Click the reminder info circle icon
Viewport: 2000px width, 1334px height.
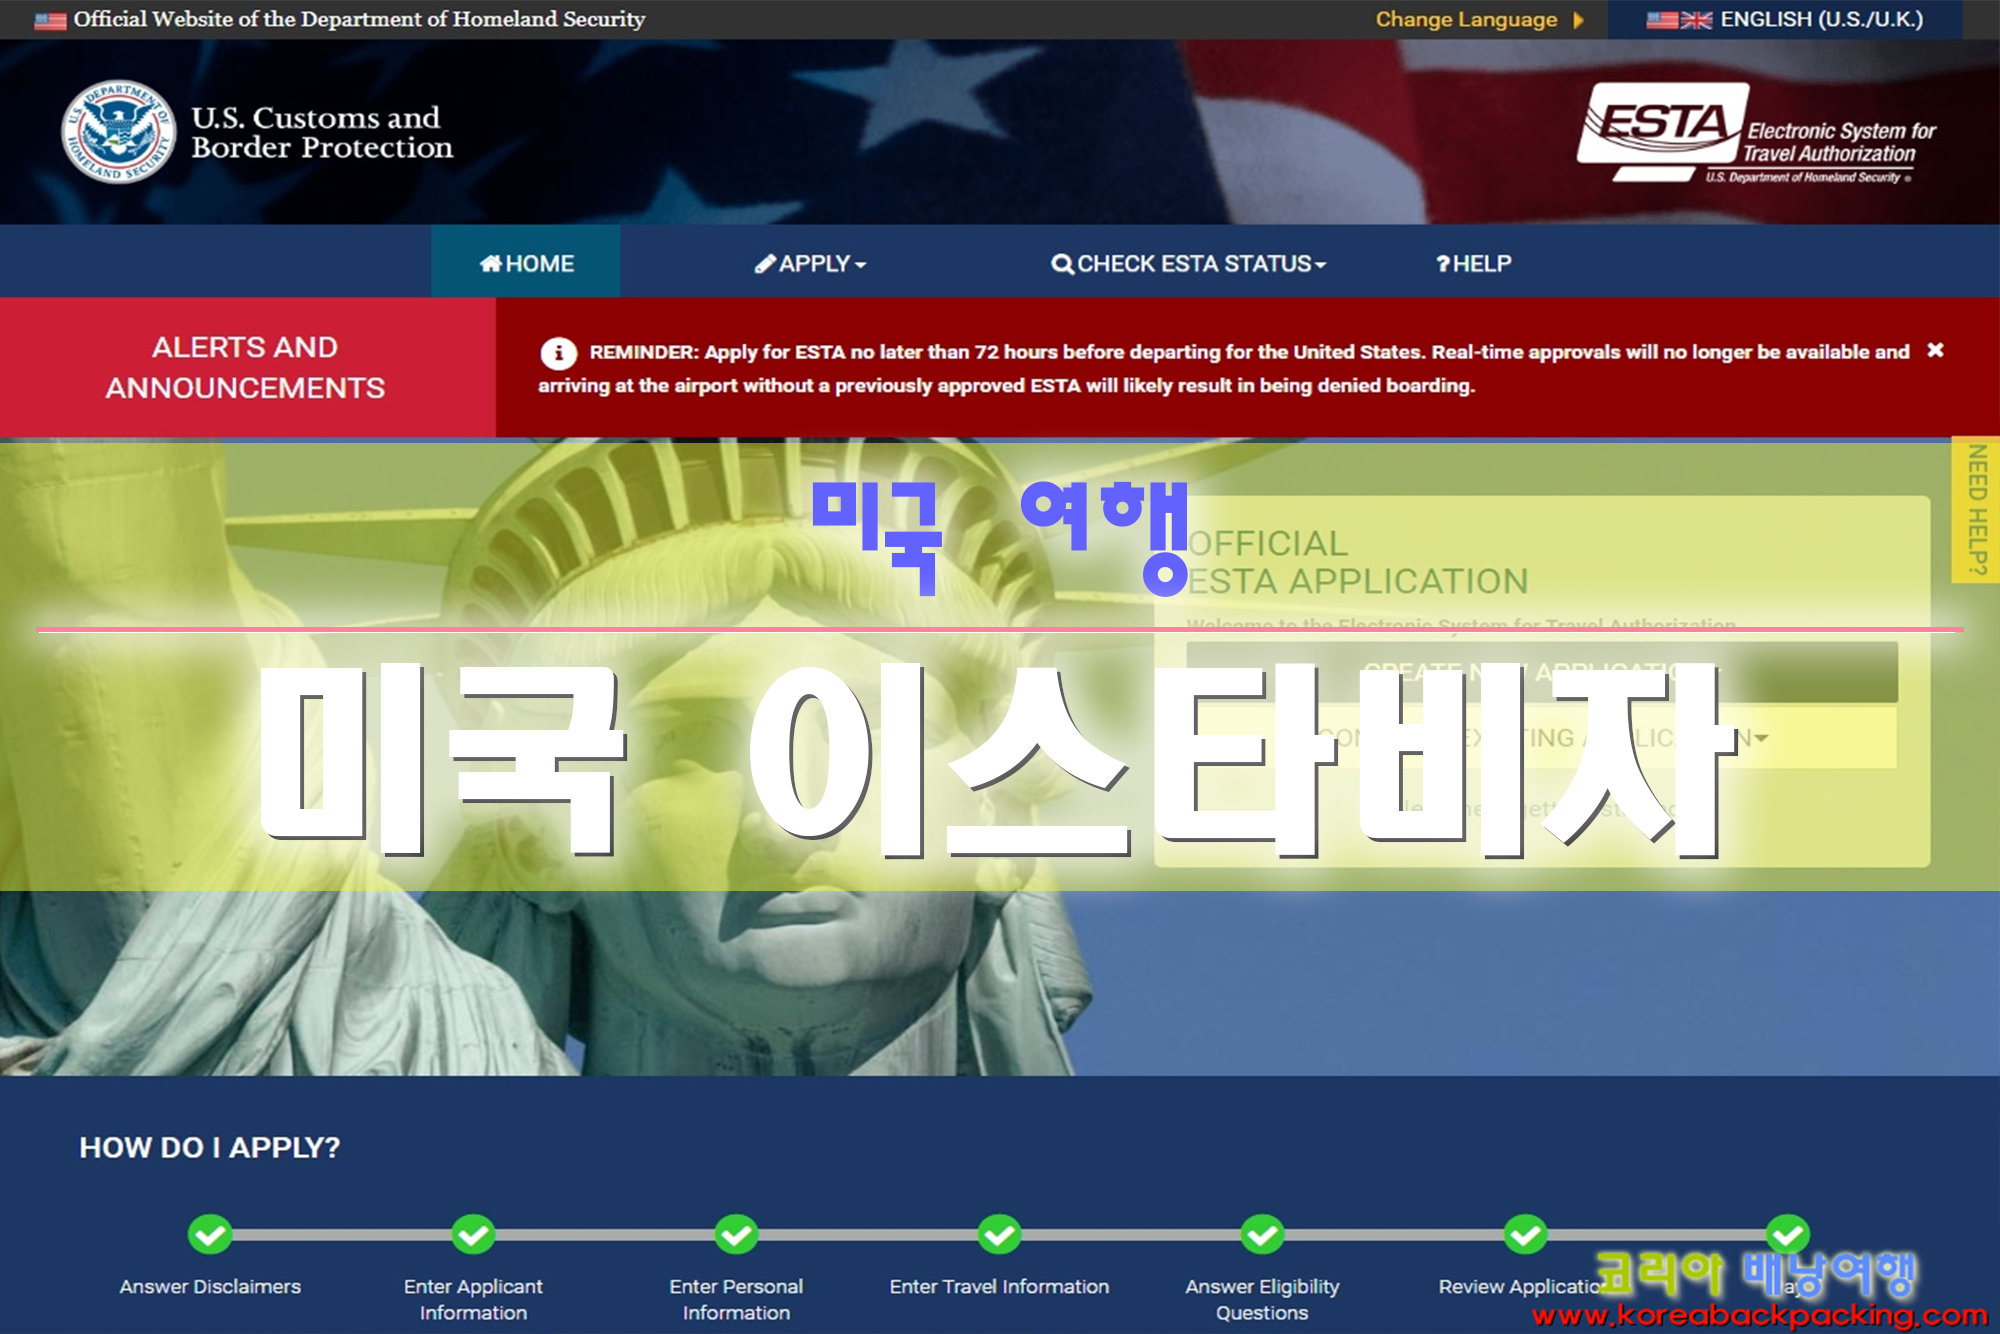coord(558,352)
